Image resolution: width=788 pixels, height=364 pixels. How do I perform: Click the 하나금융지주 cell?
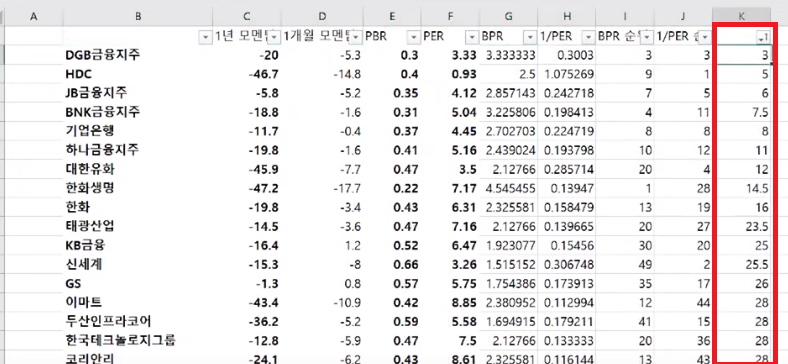pyautogui.click(x=138, y=150)
